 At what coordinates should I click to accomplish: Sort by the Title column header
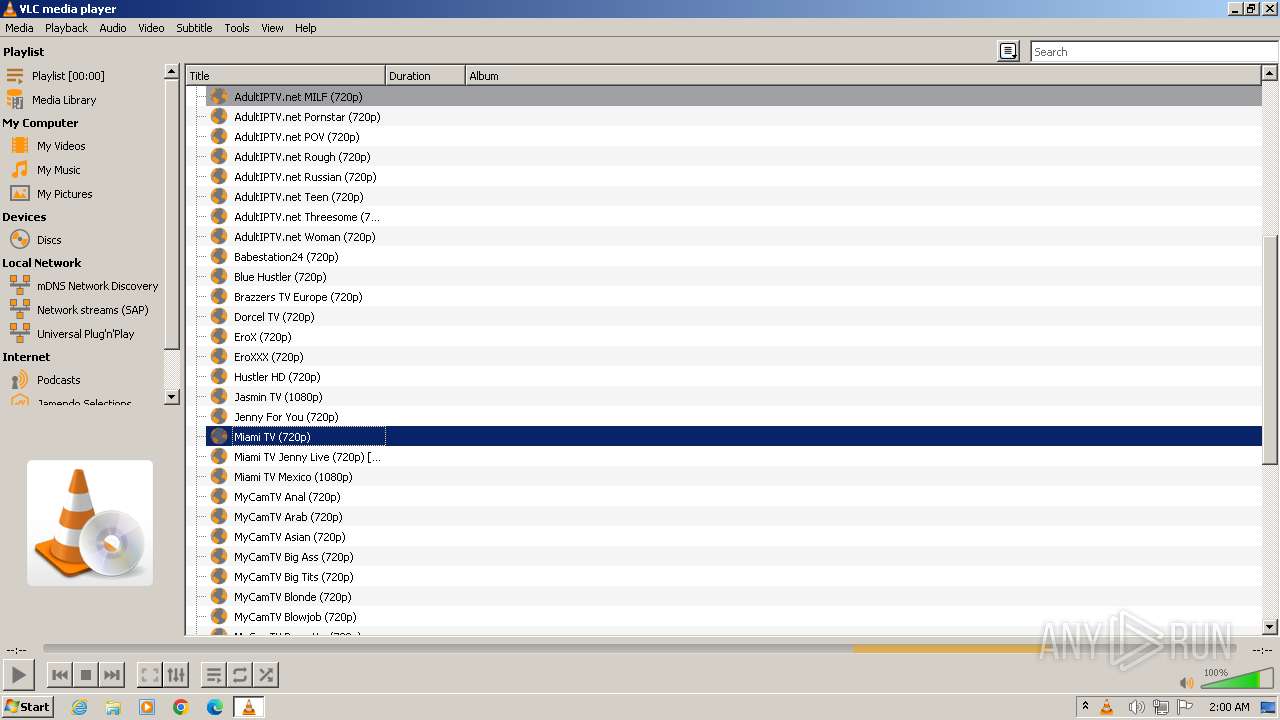(286, 76)
